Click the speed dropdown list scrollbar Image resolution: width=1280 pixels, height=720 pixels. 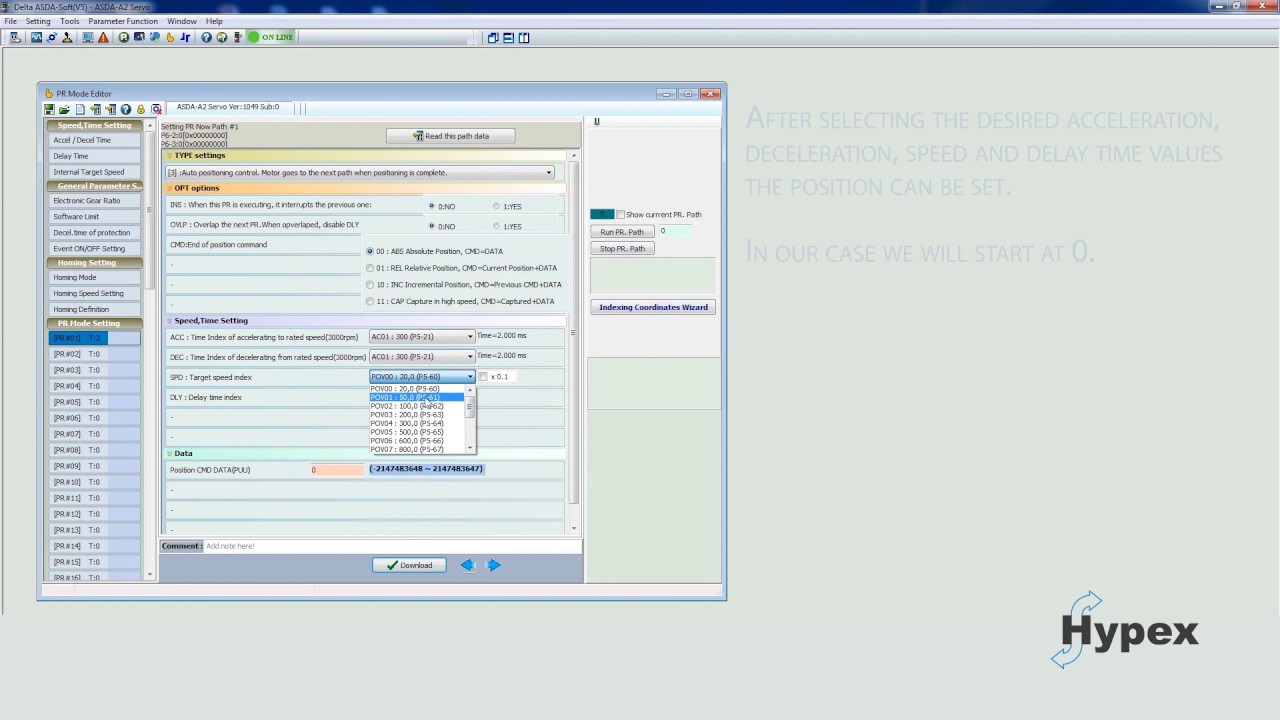469,418
